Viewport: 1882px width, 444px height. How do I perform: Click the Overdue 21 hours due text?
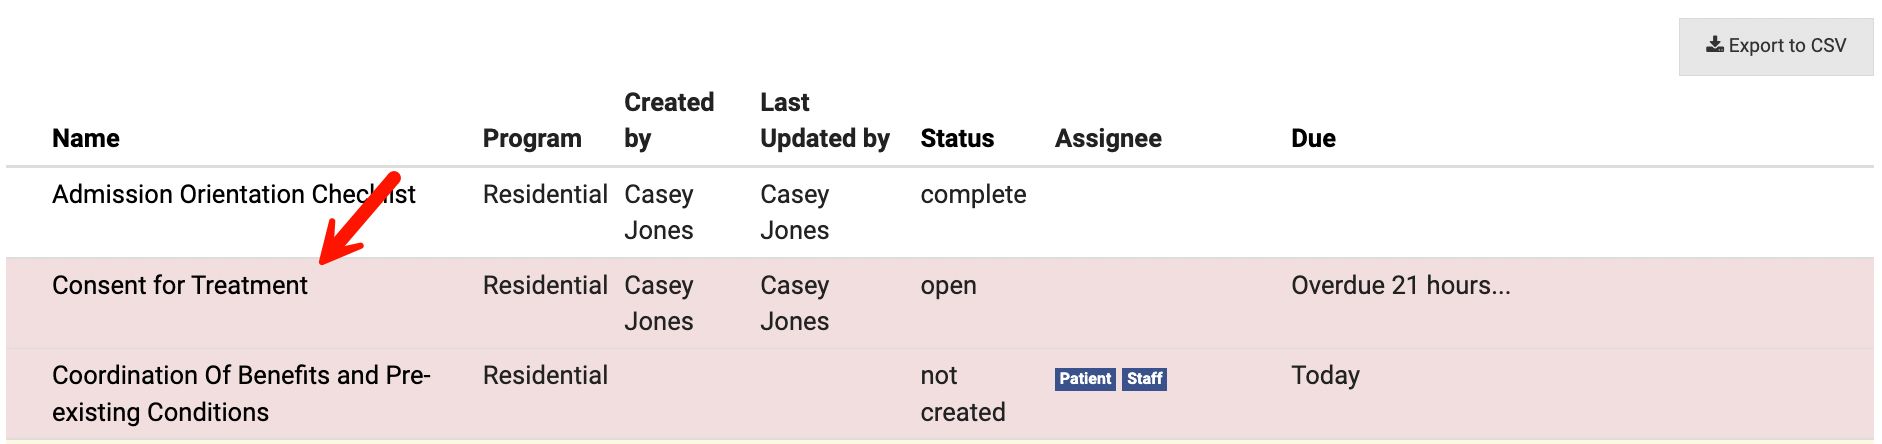tap(1400, 285)
